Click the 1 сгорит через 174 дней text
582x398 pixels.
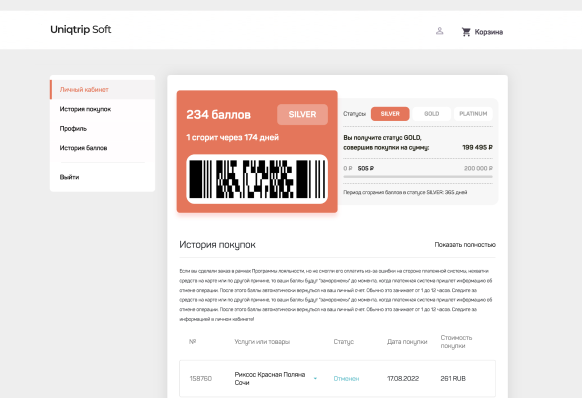(x=232, y=137)
